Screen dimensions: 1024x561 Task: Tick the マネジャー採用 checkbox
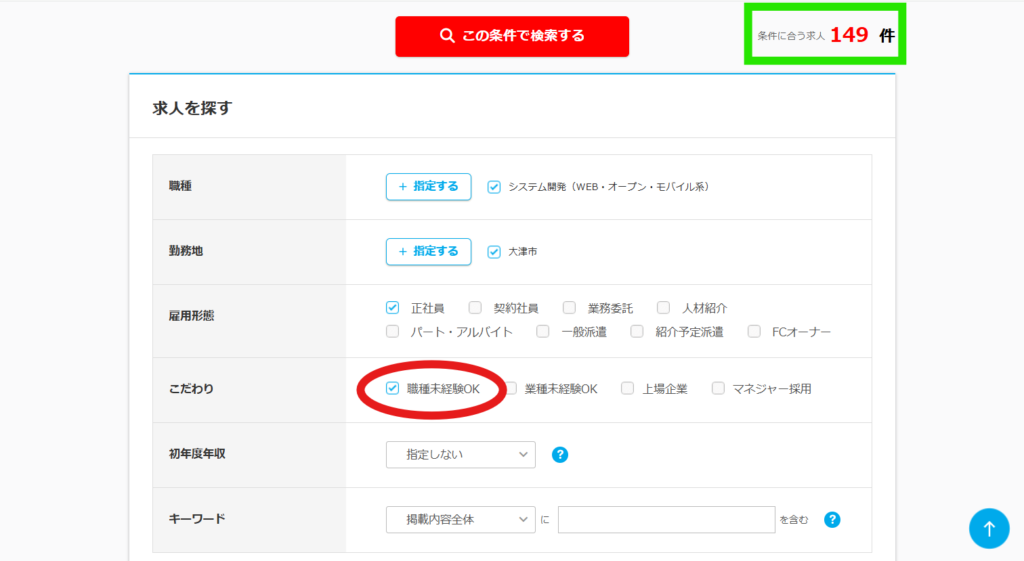tap(718, 389)
